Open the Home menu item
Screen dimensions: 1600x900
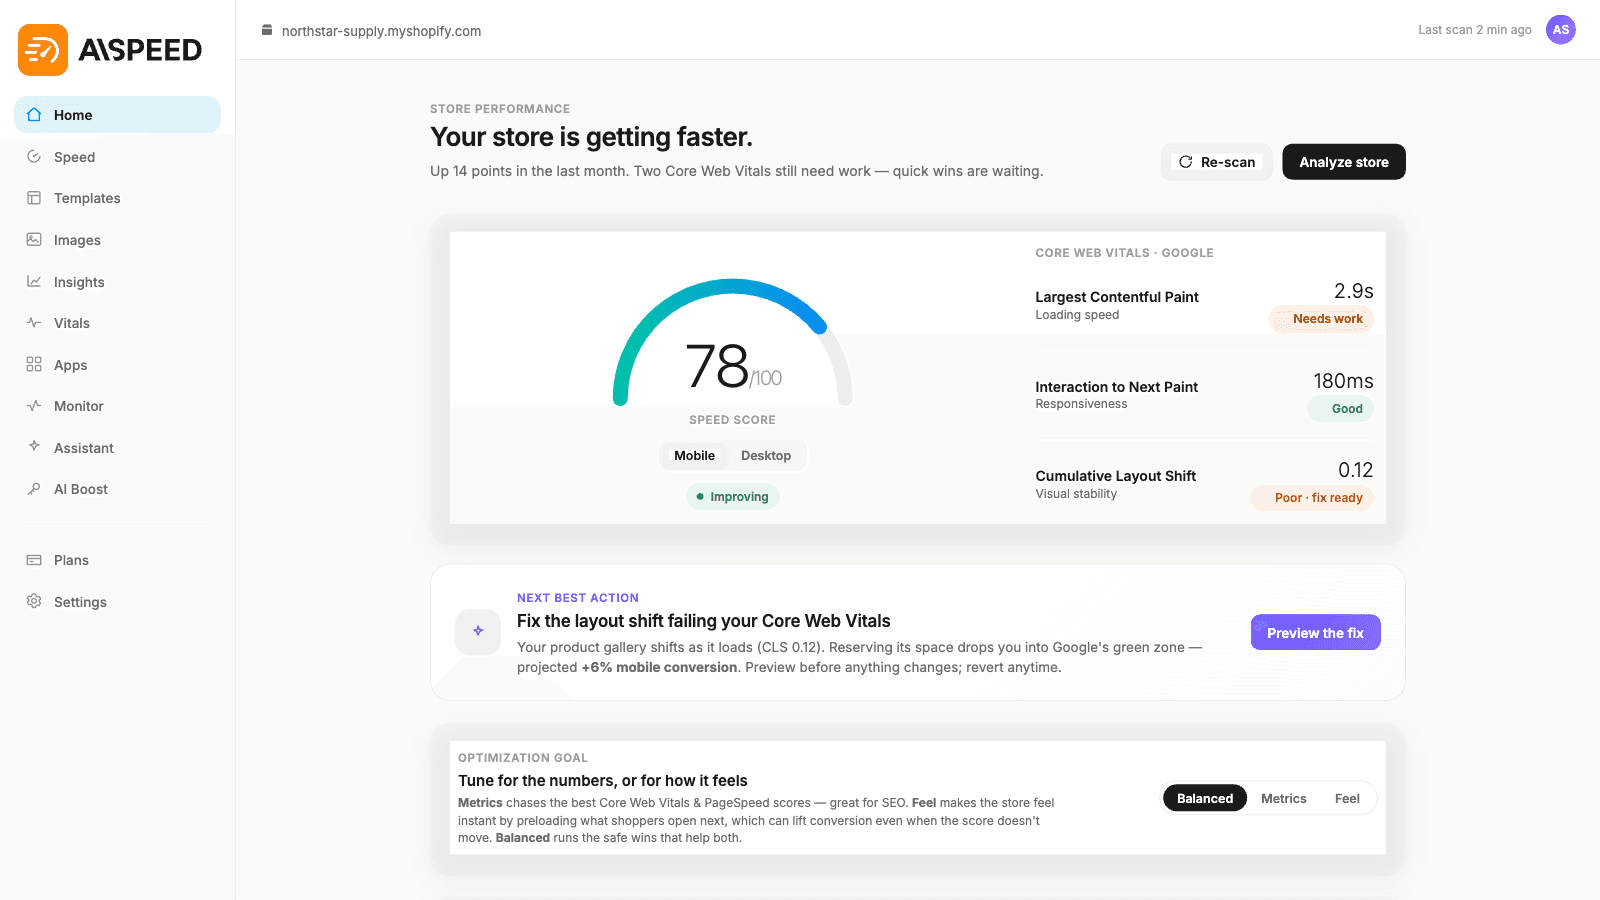(117, 114)
